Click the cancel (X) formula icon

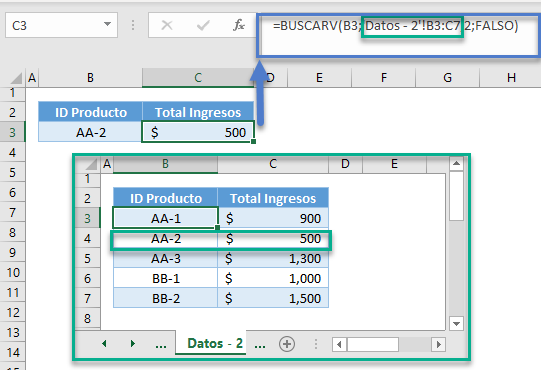pyautogui.click(x=167, y=25)
